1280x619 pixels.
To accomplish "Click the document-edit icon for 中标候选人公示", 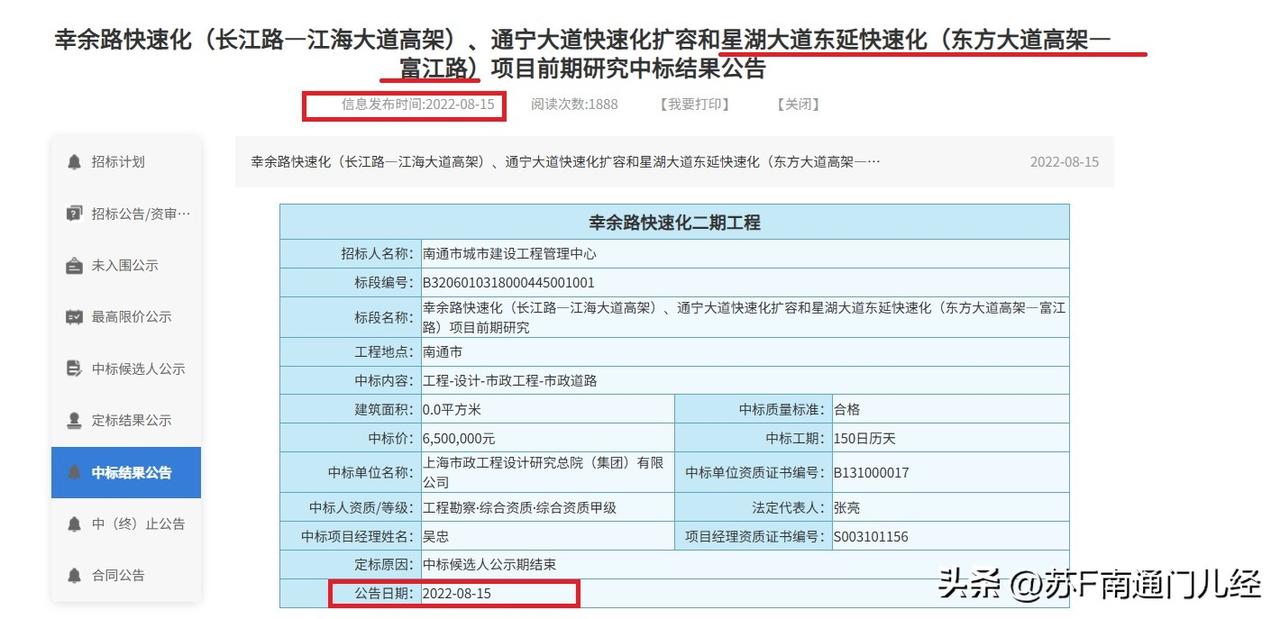I will pyautogui.click(x=72, y=369).
